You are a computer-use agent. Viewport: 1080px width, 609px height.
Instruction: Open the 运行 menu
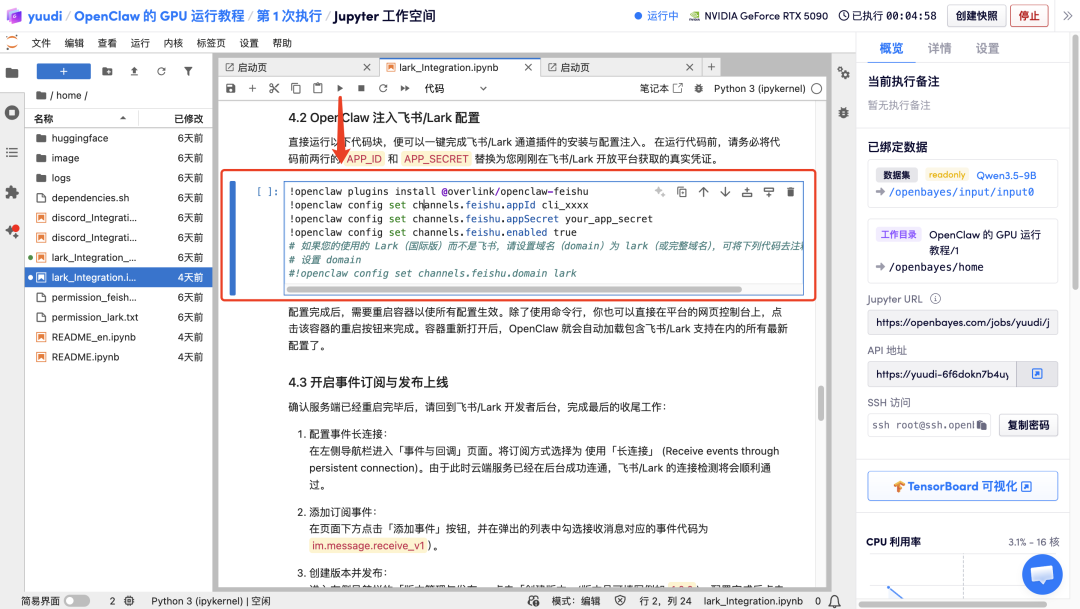click(140, 43)
